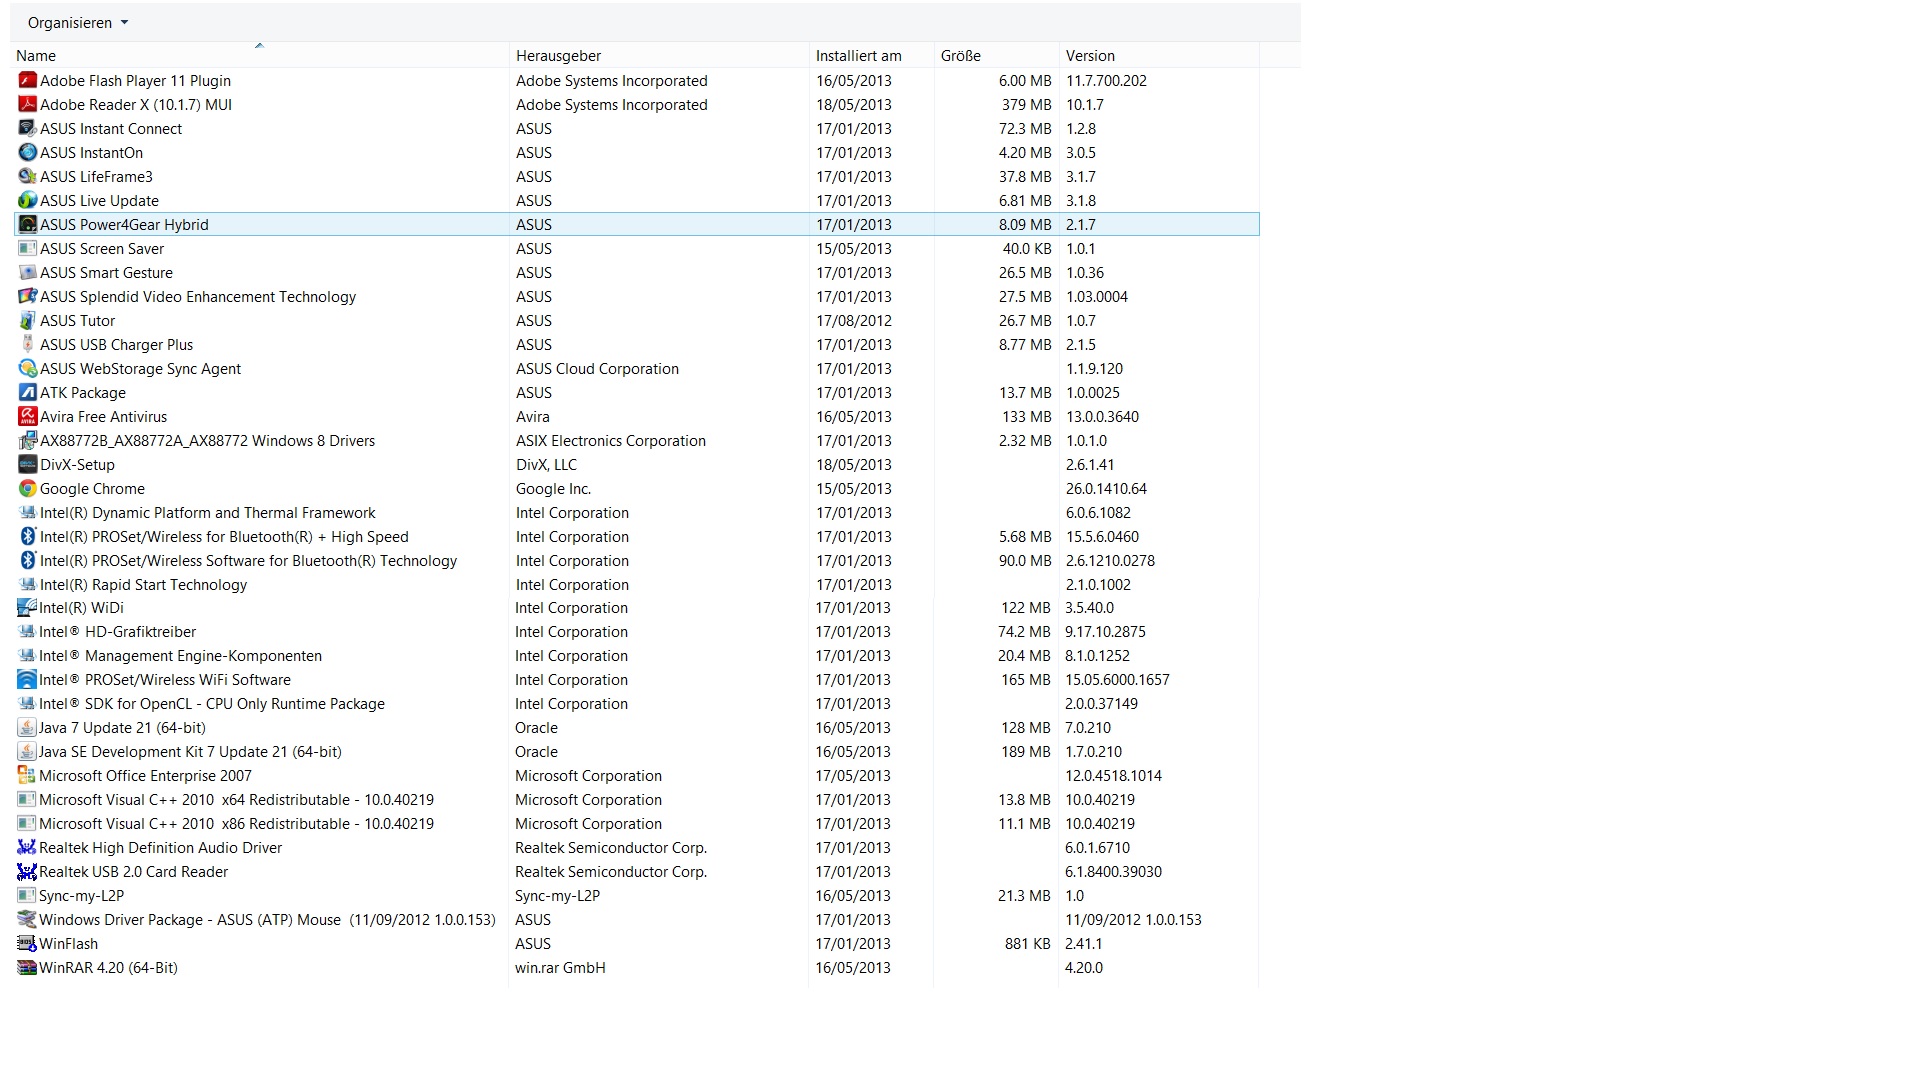Image resolution: width=1920 pixels, height=1080 pixels.
Task: Click the Adobe Reader X icon
Action: (x=28, y=104)
